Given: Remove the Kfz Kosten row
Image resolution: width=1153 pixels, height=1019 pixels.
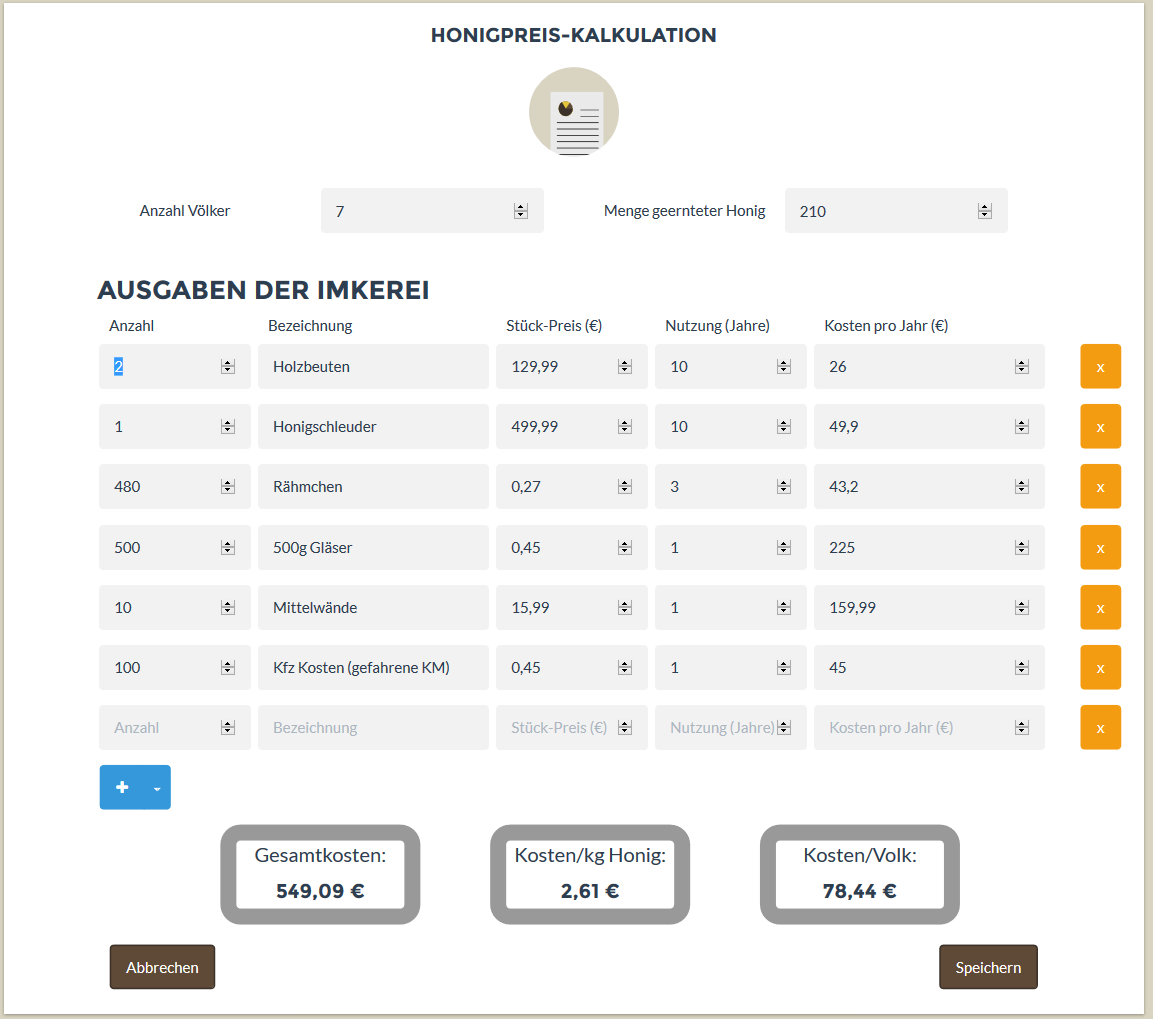Looking at the screenshot, I should (1100, 667).
